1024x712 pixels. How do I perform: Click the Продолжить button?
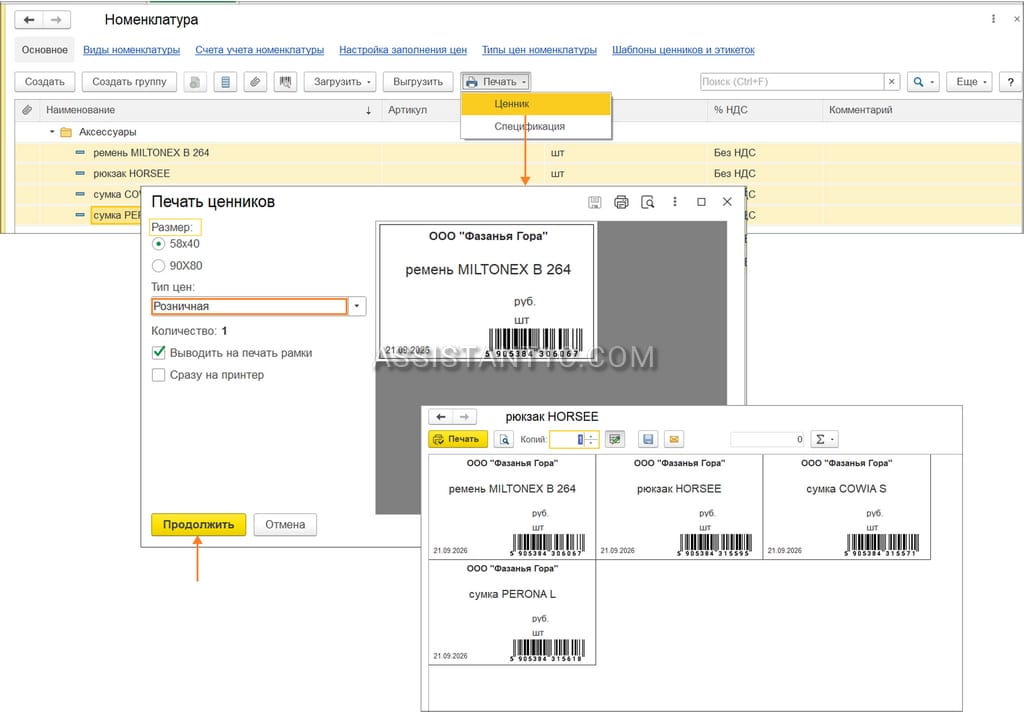click(x=199, y=525)
